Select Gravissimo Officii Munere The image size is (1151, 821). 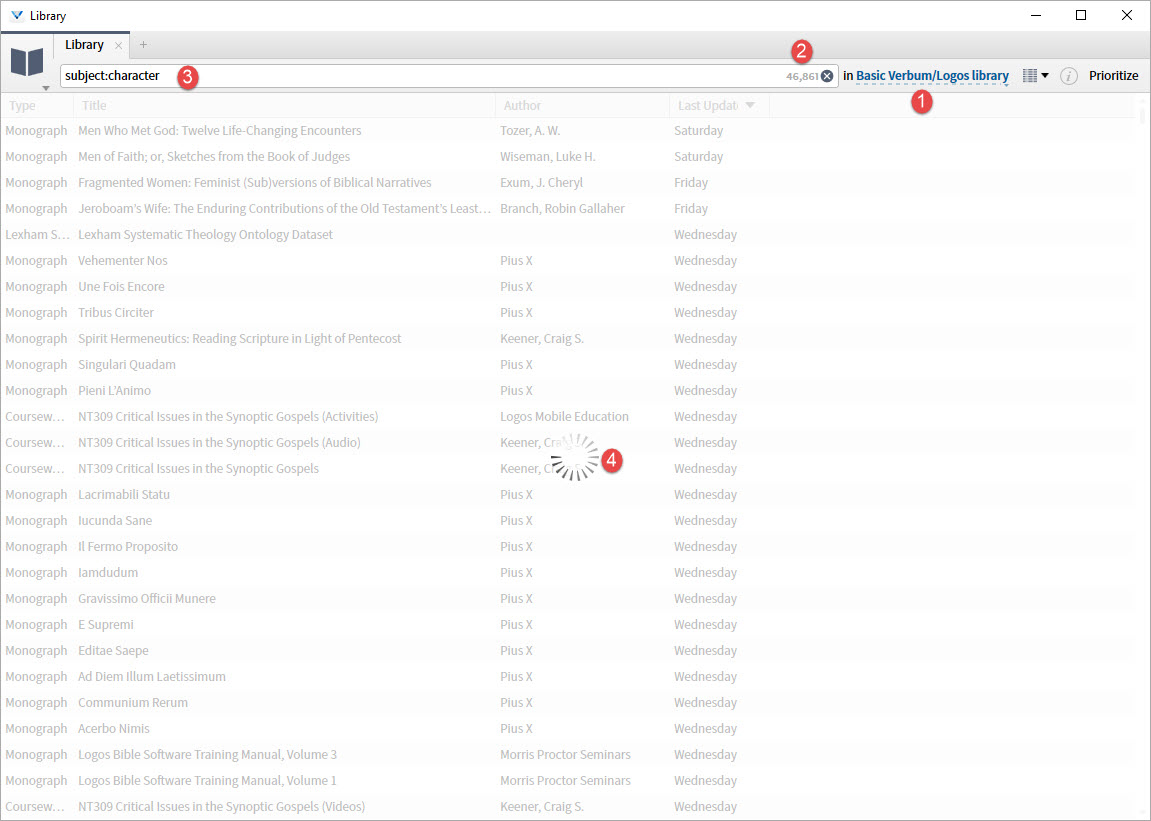pyautogui.click(x=147, y=598)
